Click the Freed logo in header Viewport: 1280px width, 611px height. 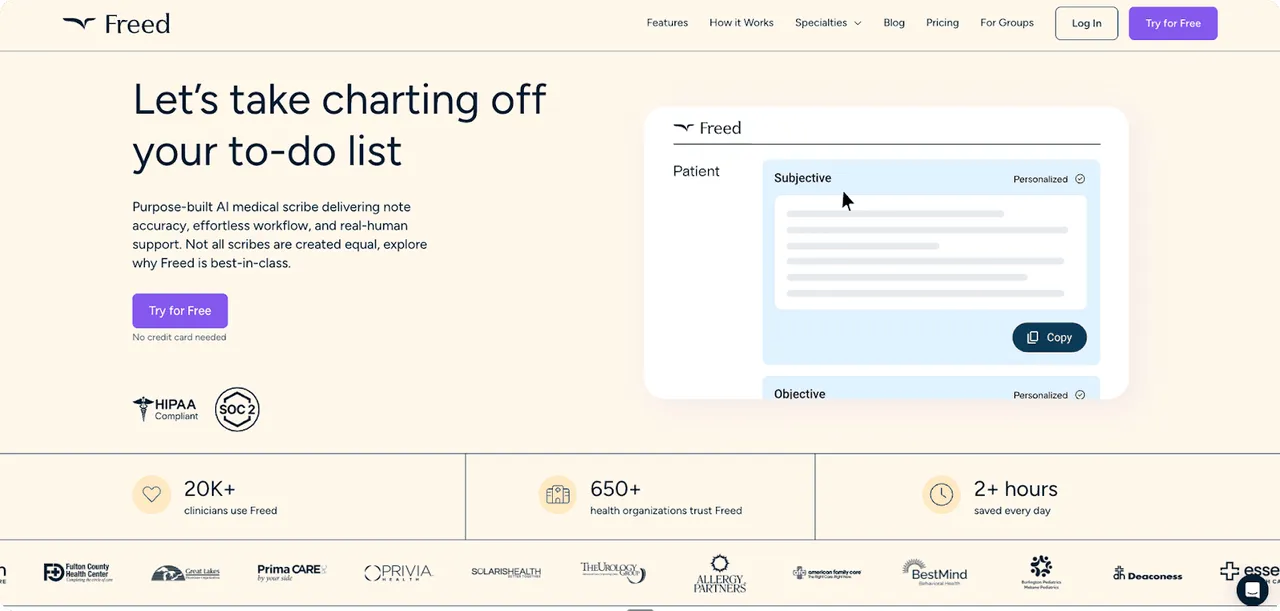click(x=116, y=23)
